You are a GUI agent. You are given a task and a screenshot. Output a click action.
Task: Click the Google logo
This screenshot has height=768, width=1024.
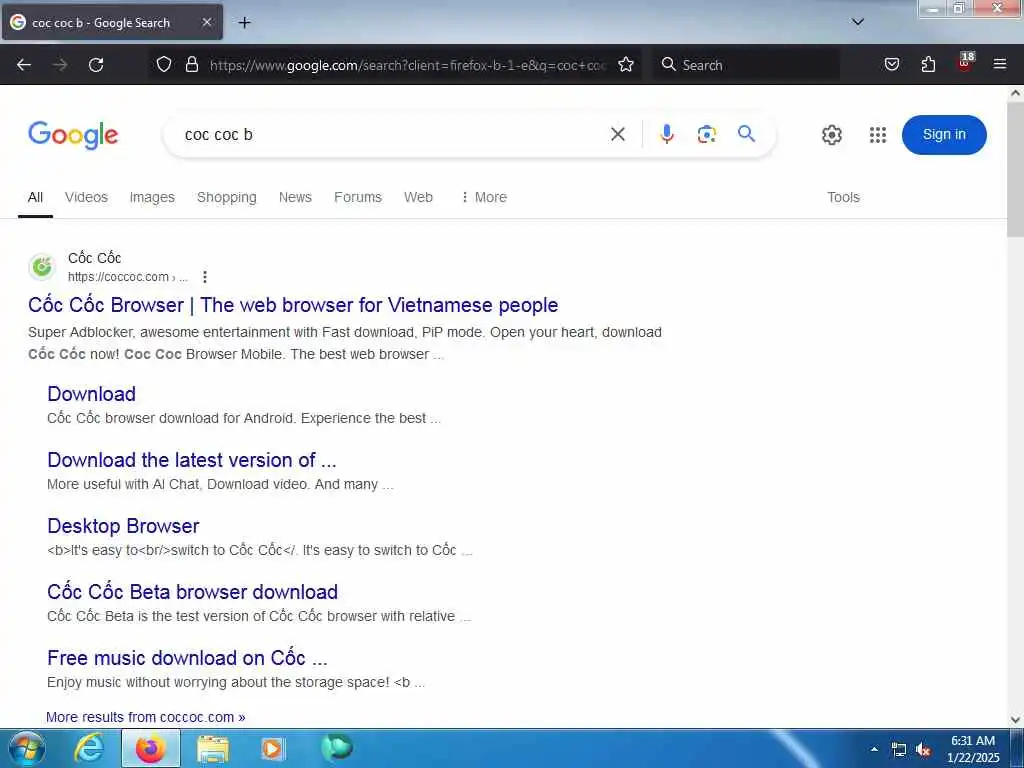point(73,135)
